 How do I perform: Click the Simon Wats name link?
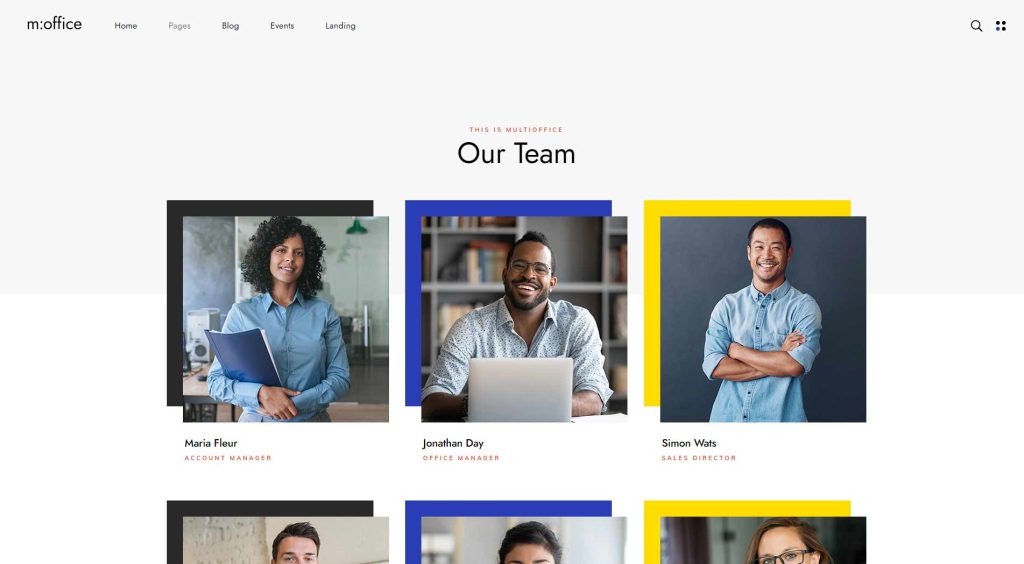point(688,443)
